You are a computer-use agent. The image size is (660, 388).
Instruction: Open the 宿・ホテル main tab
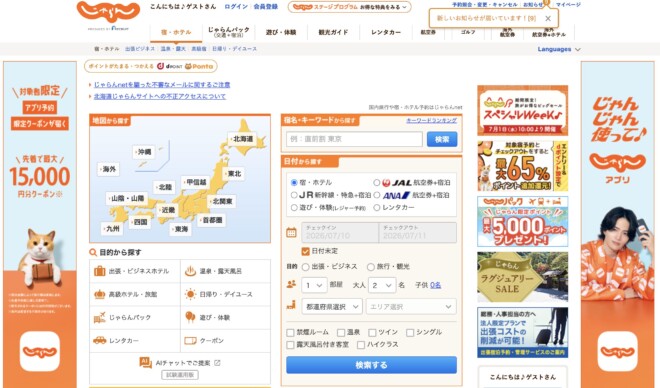176,32
